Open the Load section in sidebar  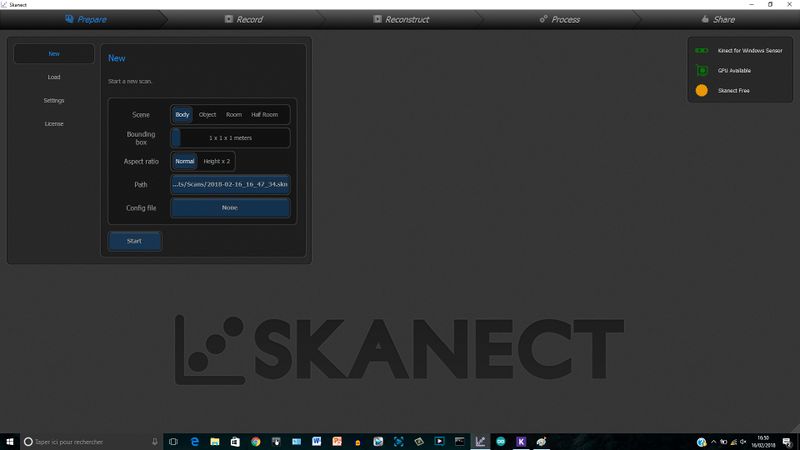[x=54, y=77]
